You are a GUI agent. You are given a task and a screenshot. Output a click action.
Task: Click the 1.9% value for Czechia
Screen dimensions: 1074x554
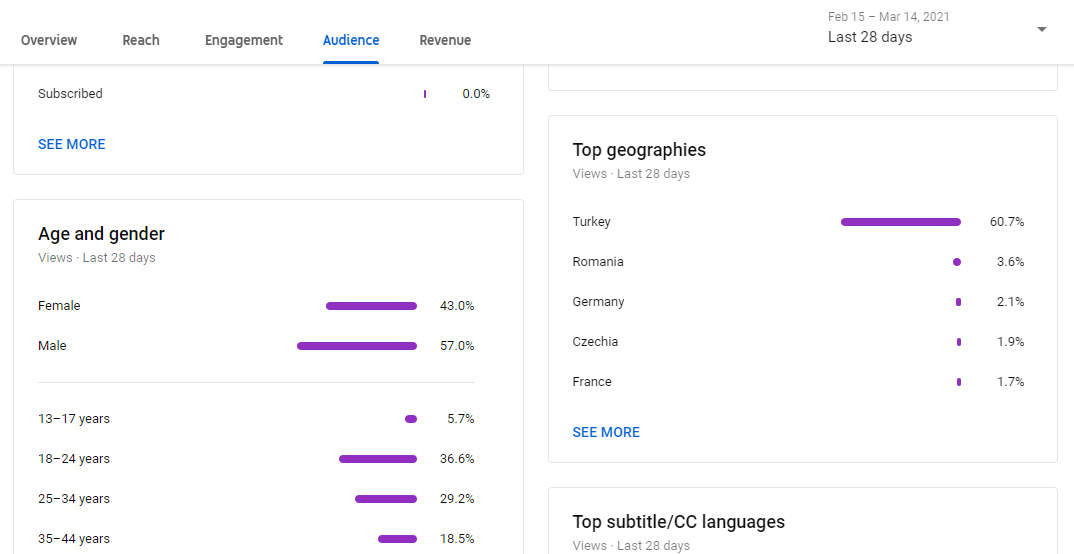[x=1010, y=342]
